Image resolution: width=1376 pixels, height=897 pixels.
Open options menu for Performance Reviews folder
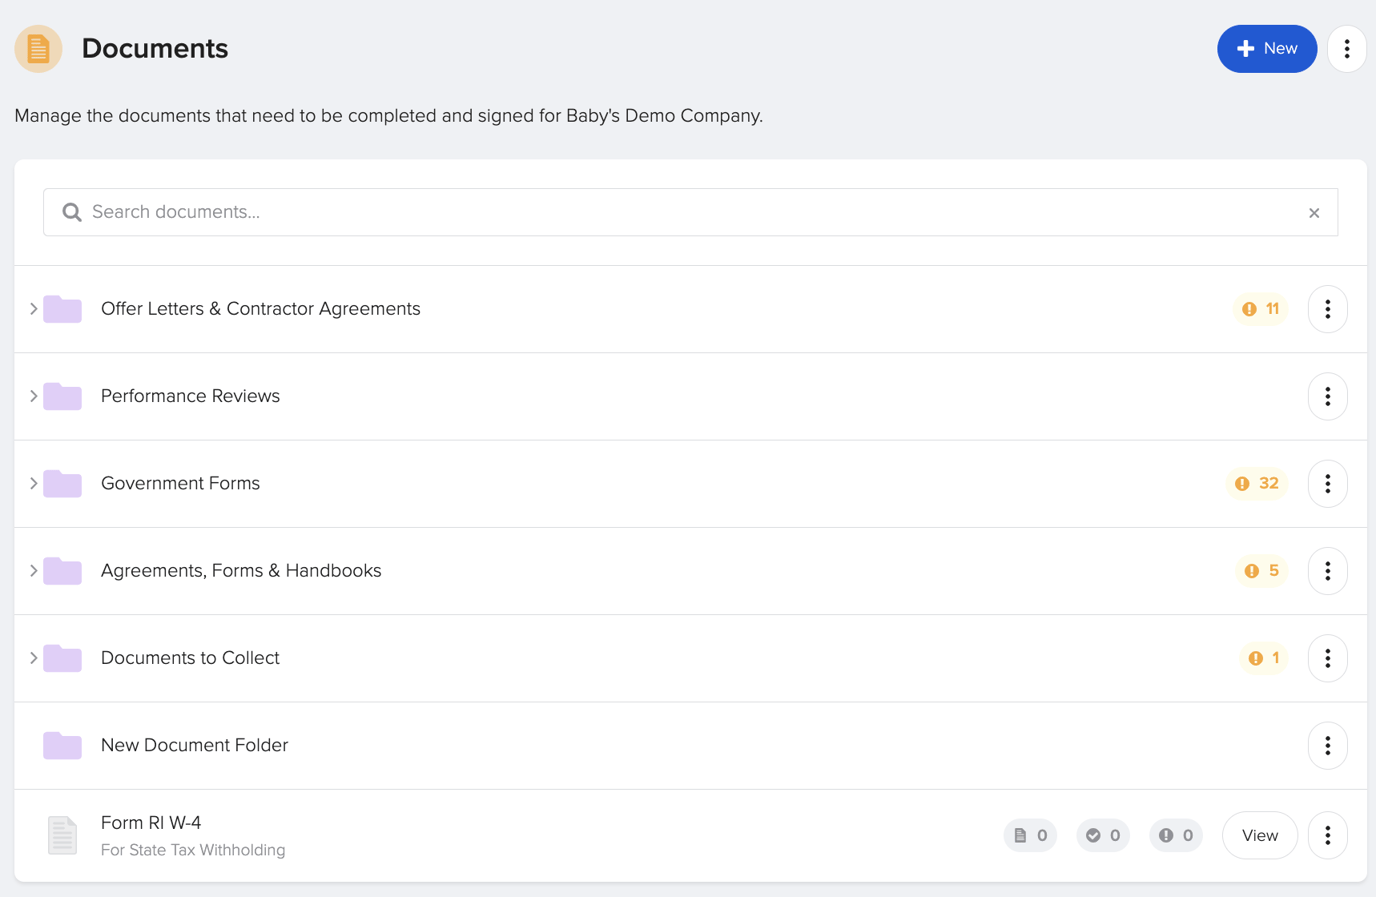tap(1327, 396)
